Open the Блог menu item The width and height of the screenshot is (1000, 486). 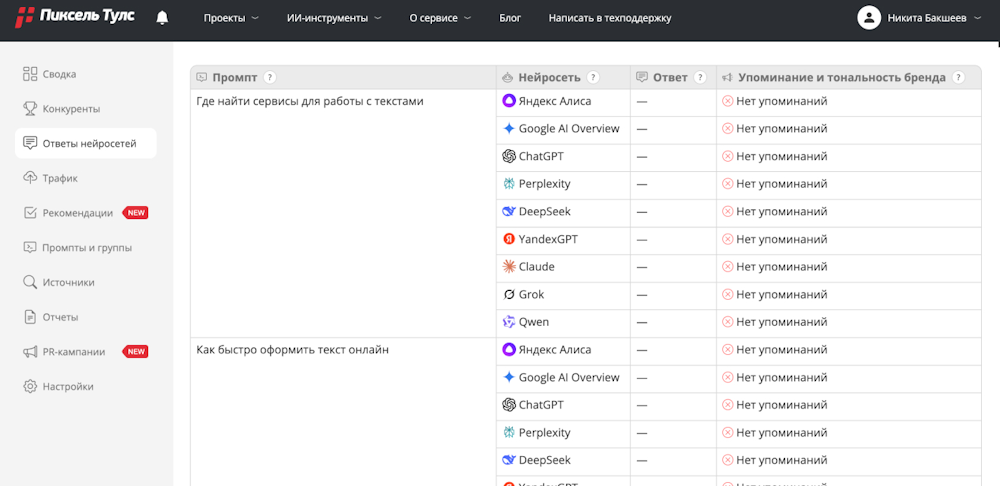(x=510, y=18)
